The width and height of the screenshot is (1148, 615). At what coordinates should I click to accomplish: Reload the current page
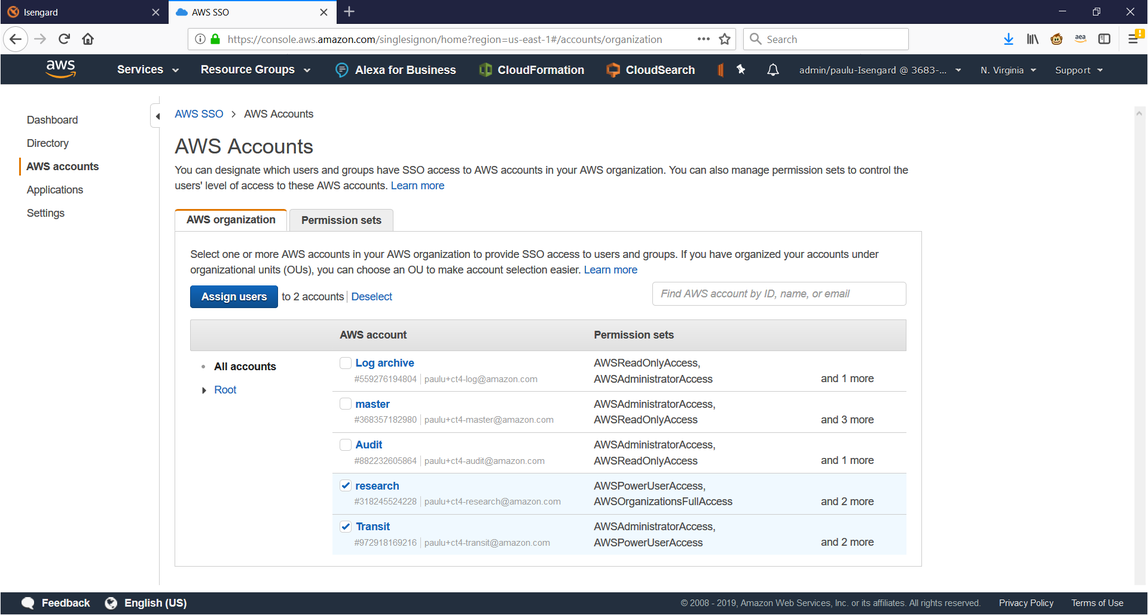(64, 39)
